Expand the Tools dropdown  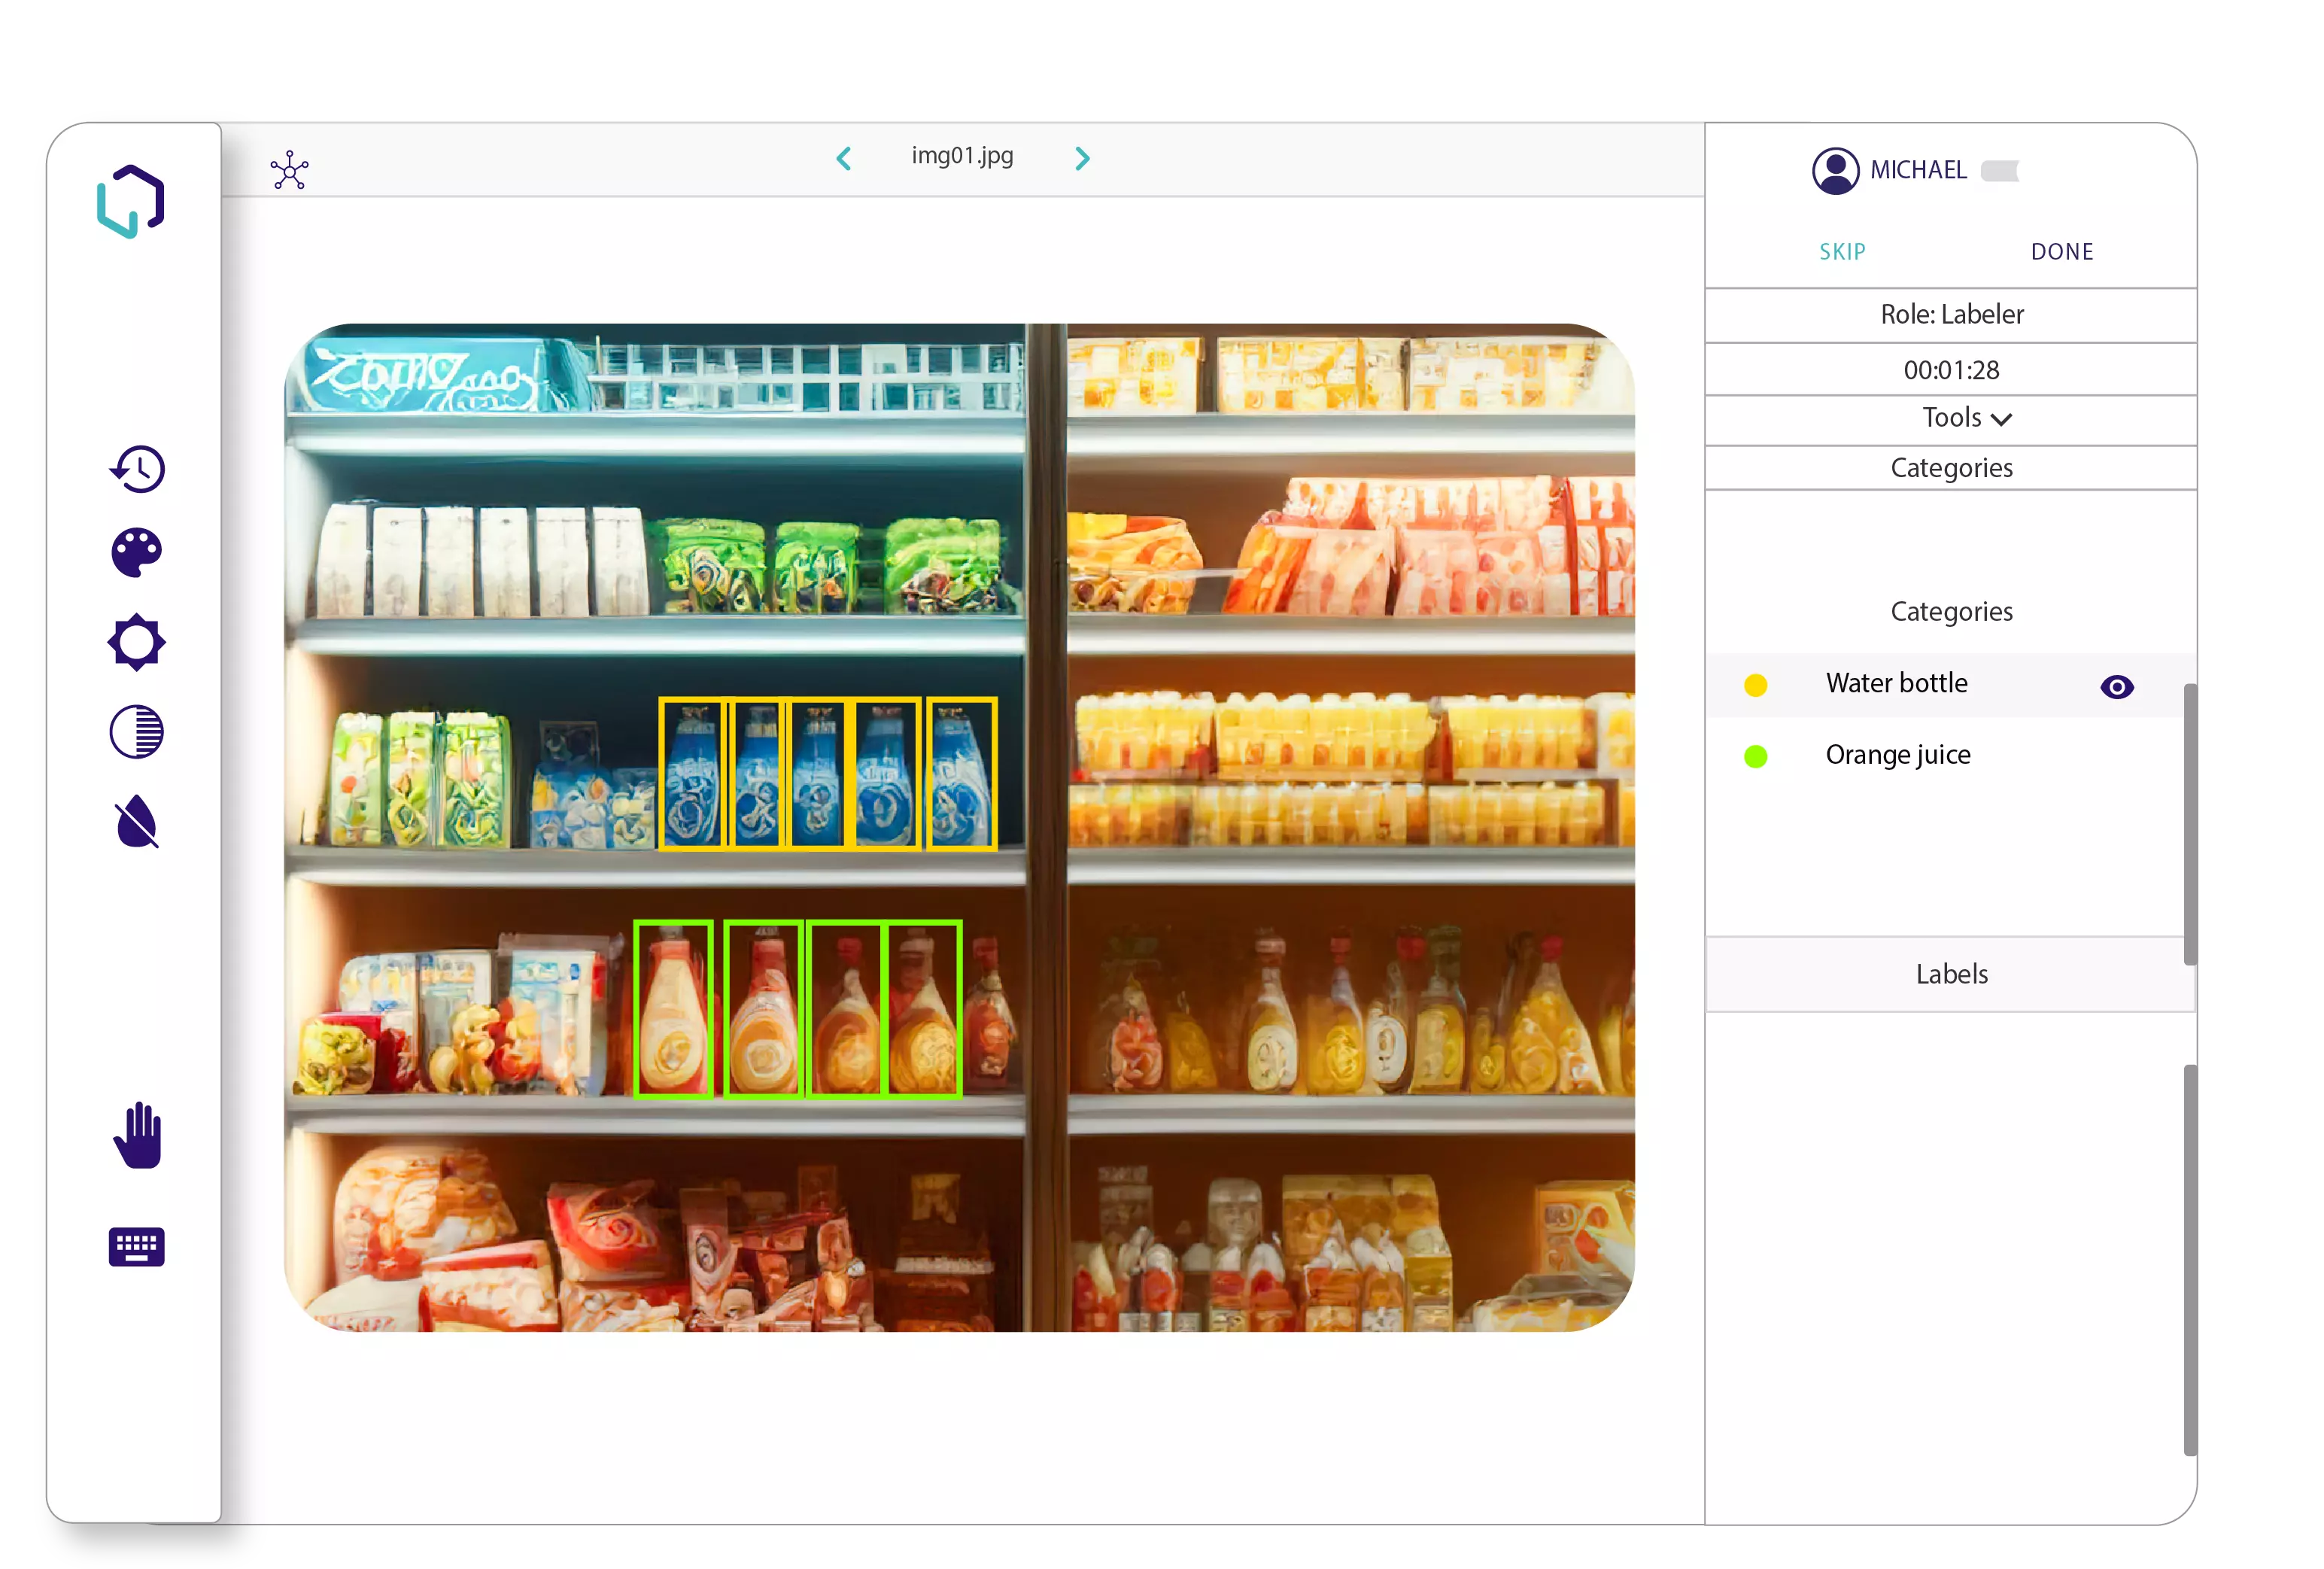tap(1965, 418)
